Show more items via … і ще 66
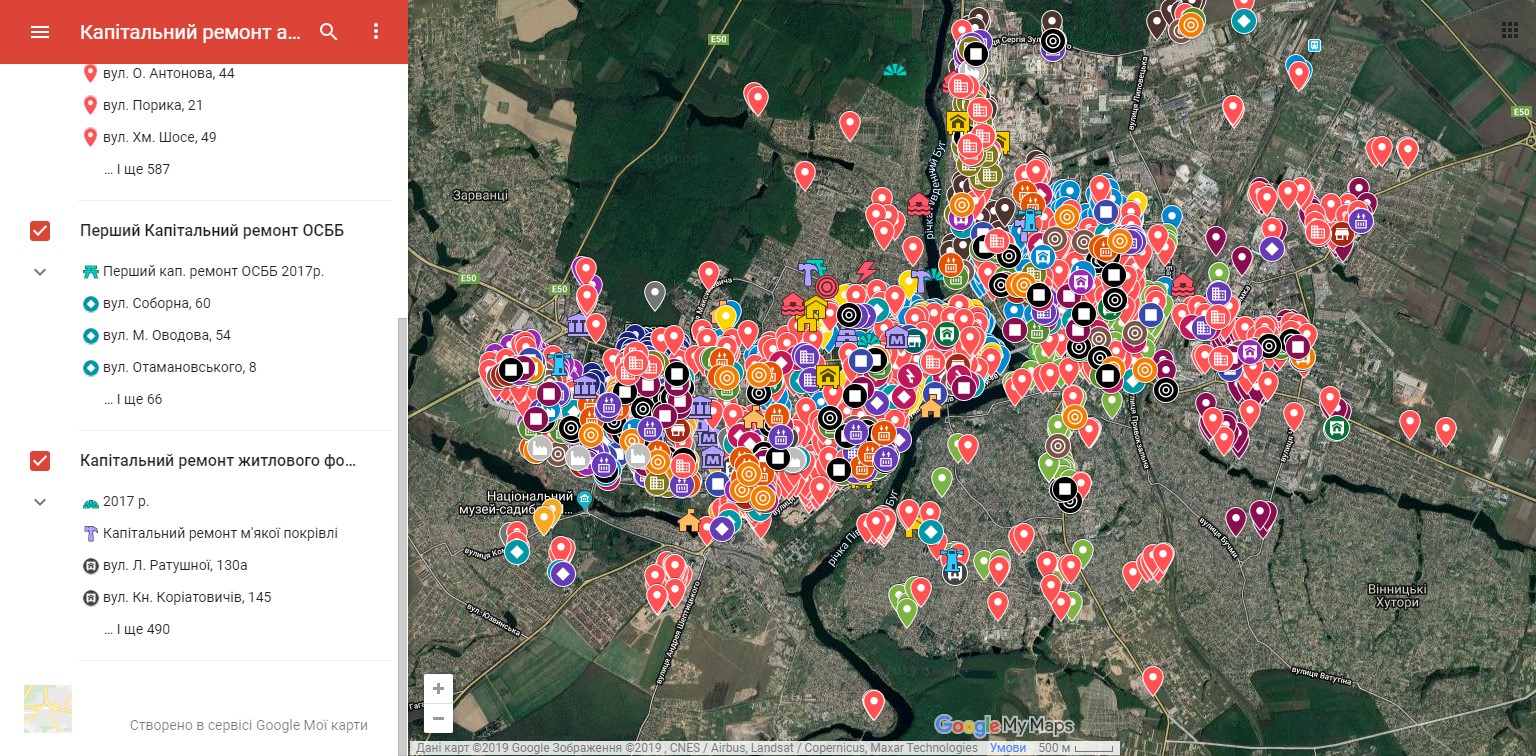The width and height of the screenshot is (1536, 756). point(133,400)
